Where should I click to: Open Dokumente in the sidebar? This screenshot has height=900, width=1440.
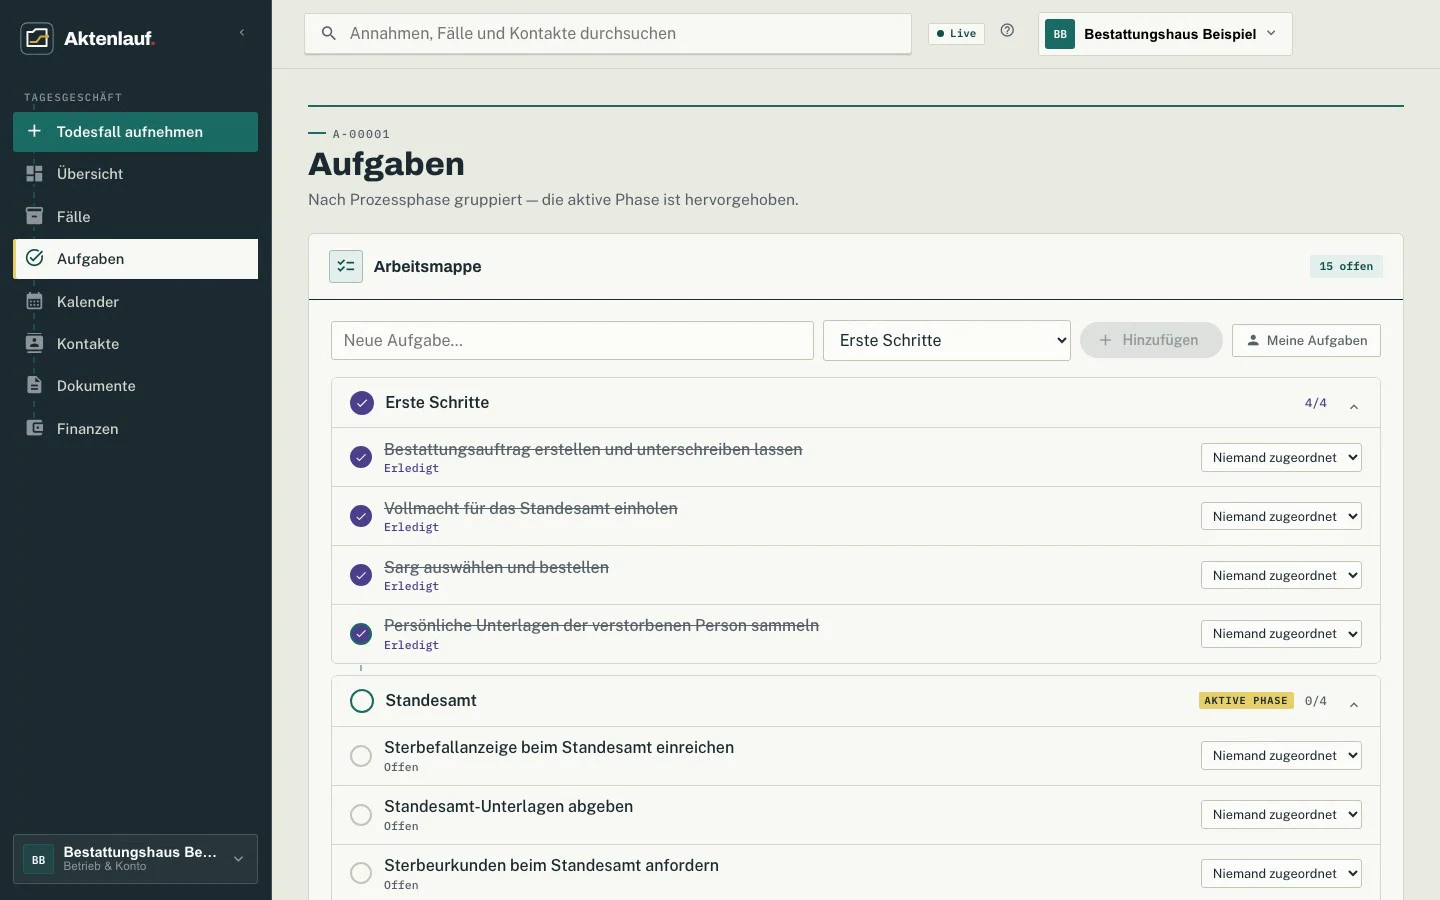point(135,385)
